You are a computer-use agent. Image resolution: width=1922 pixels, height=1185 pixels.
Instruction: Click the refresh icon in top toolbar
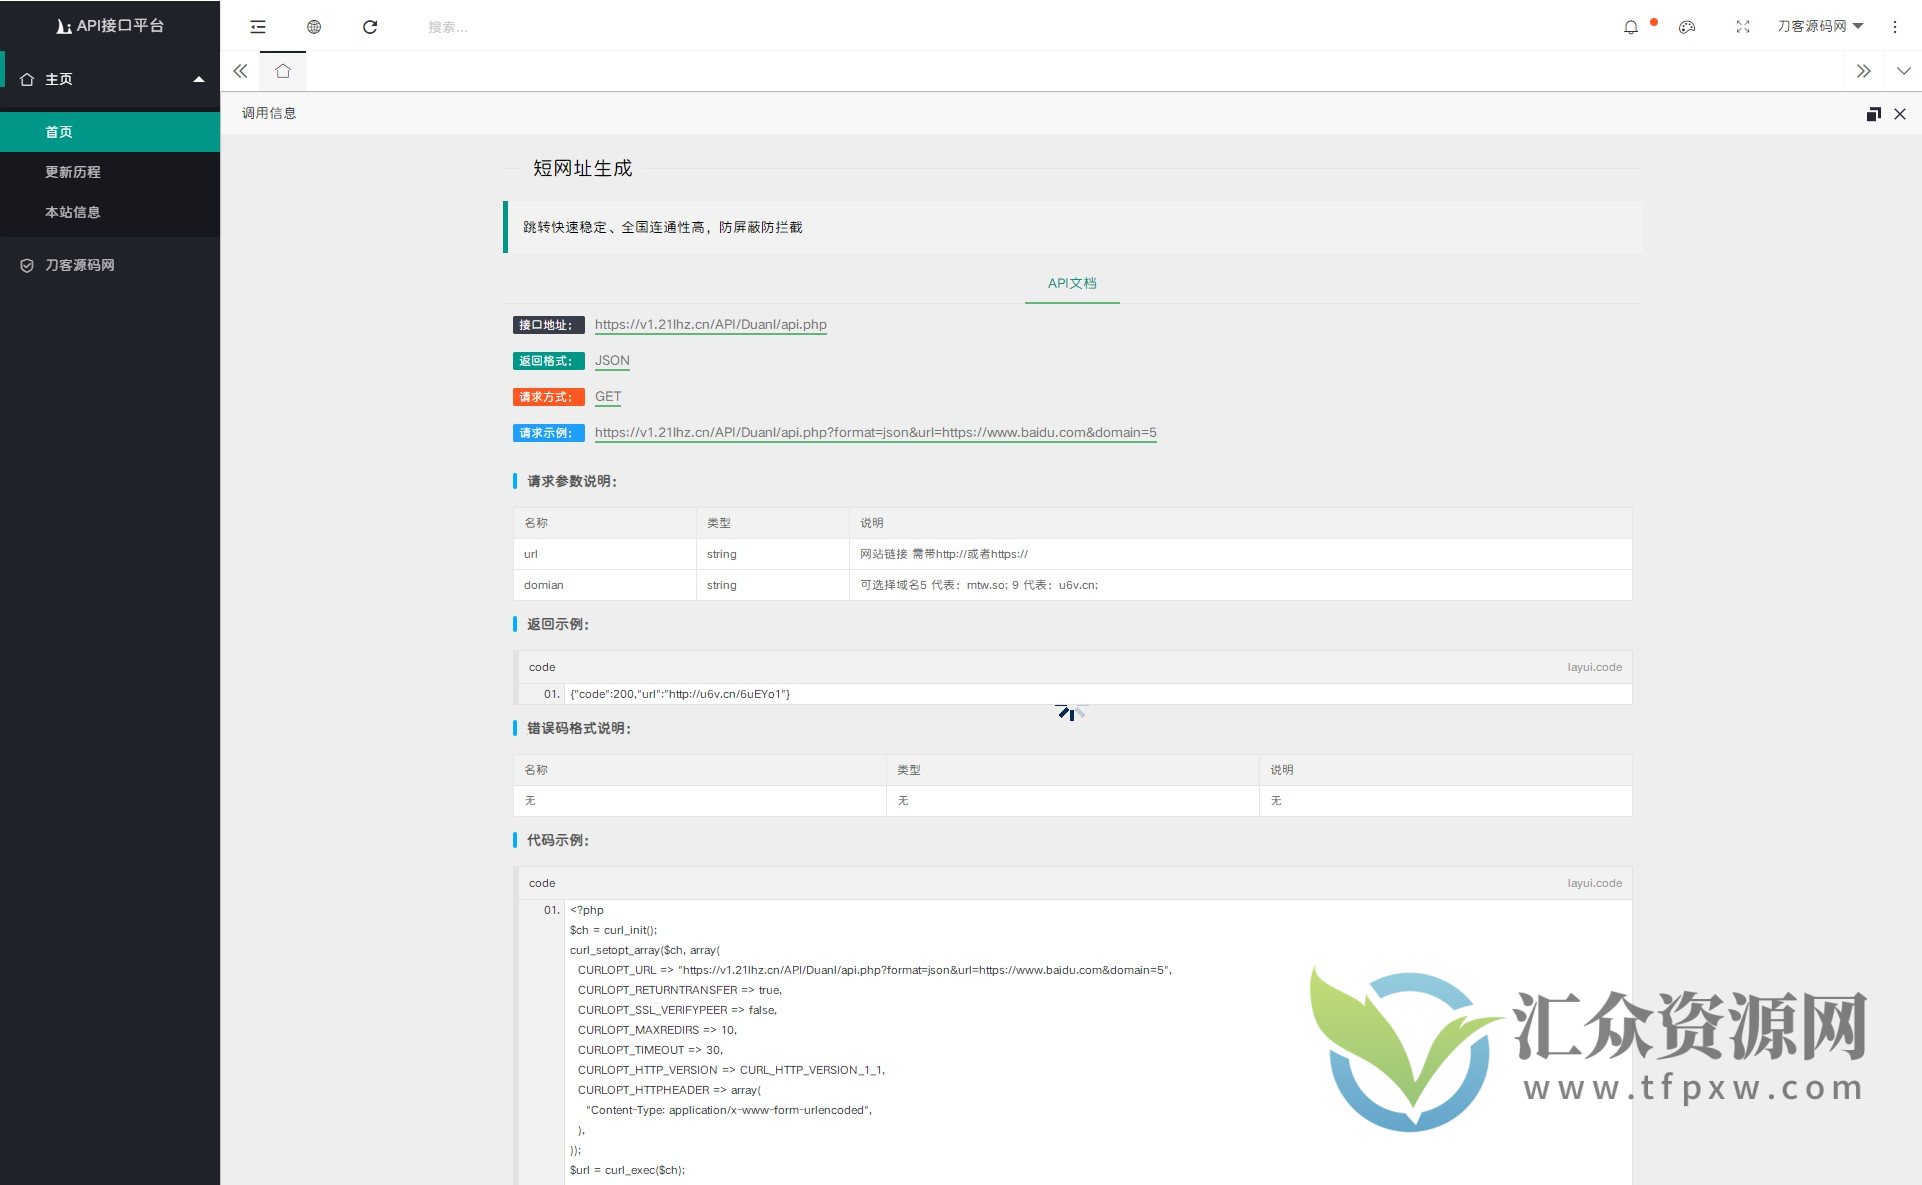370,27
